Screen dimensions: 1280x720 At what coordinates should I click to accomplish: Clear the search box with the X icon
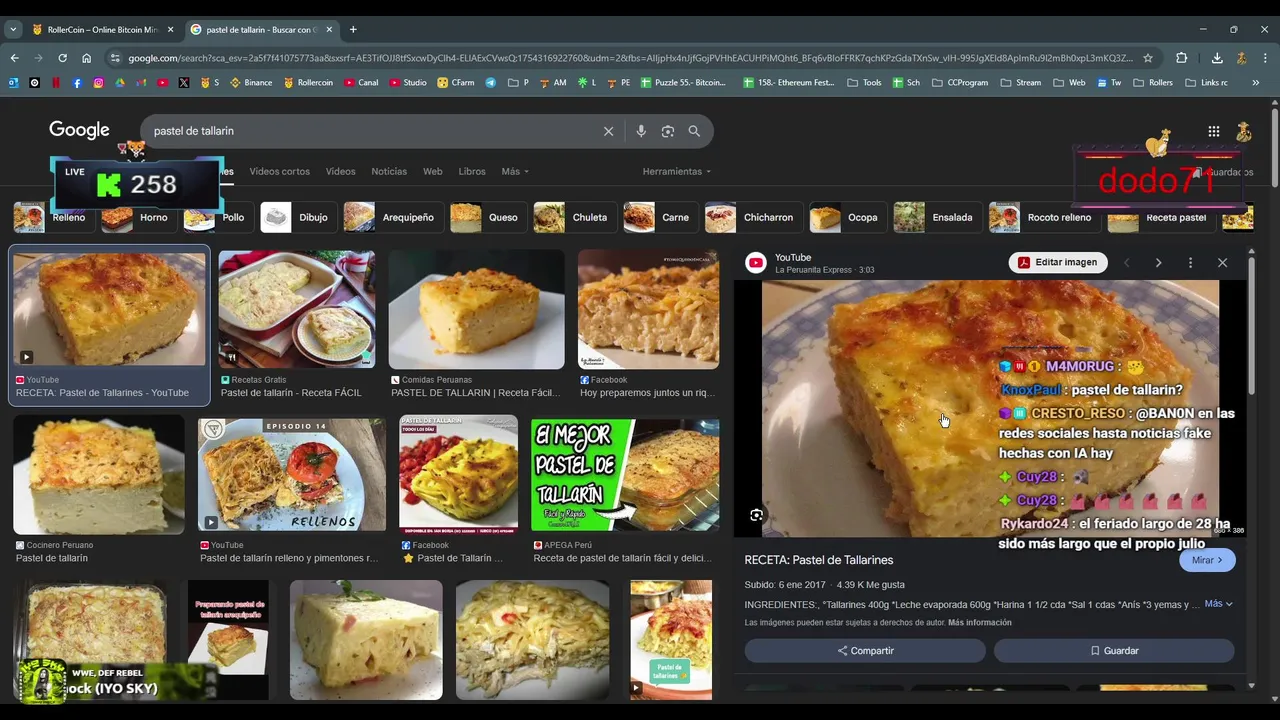pyautogui.click(x=608, y=131)
